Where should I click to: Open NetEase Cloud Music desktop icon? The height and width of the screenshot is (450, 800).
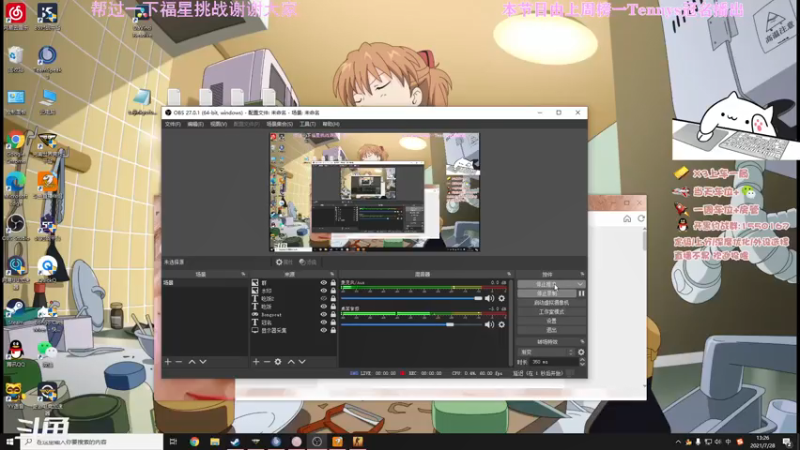pos(16,16)
